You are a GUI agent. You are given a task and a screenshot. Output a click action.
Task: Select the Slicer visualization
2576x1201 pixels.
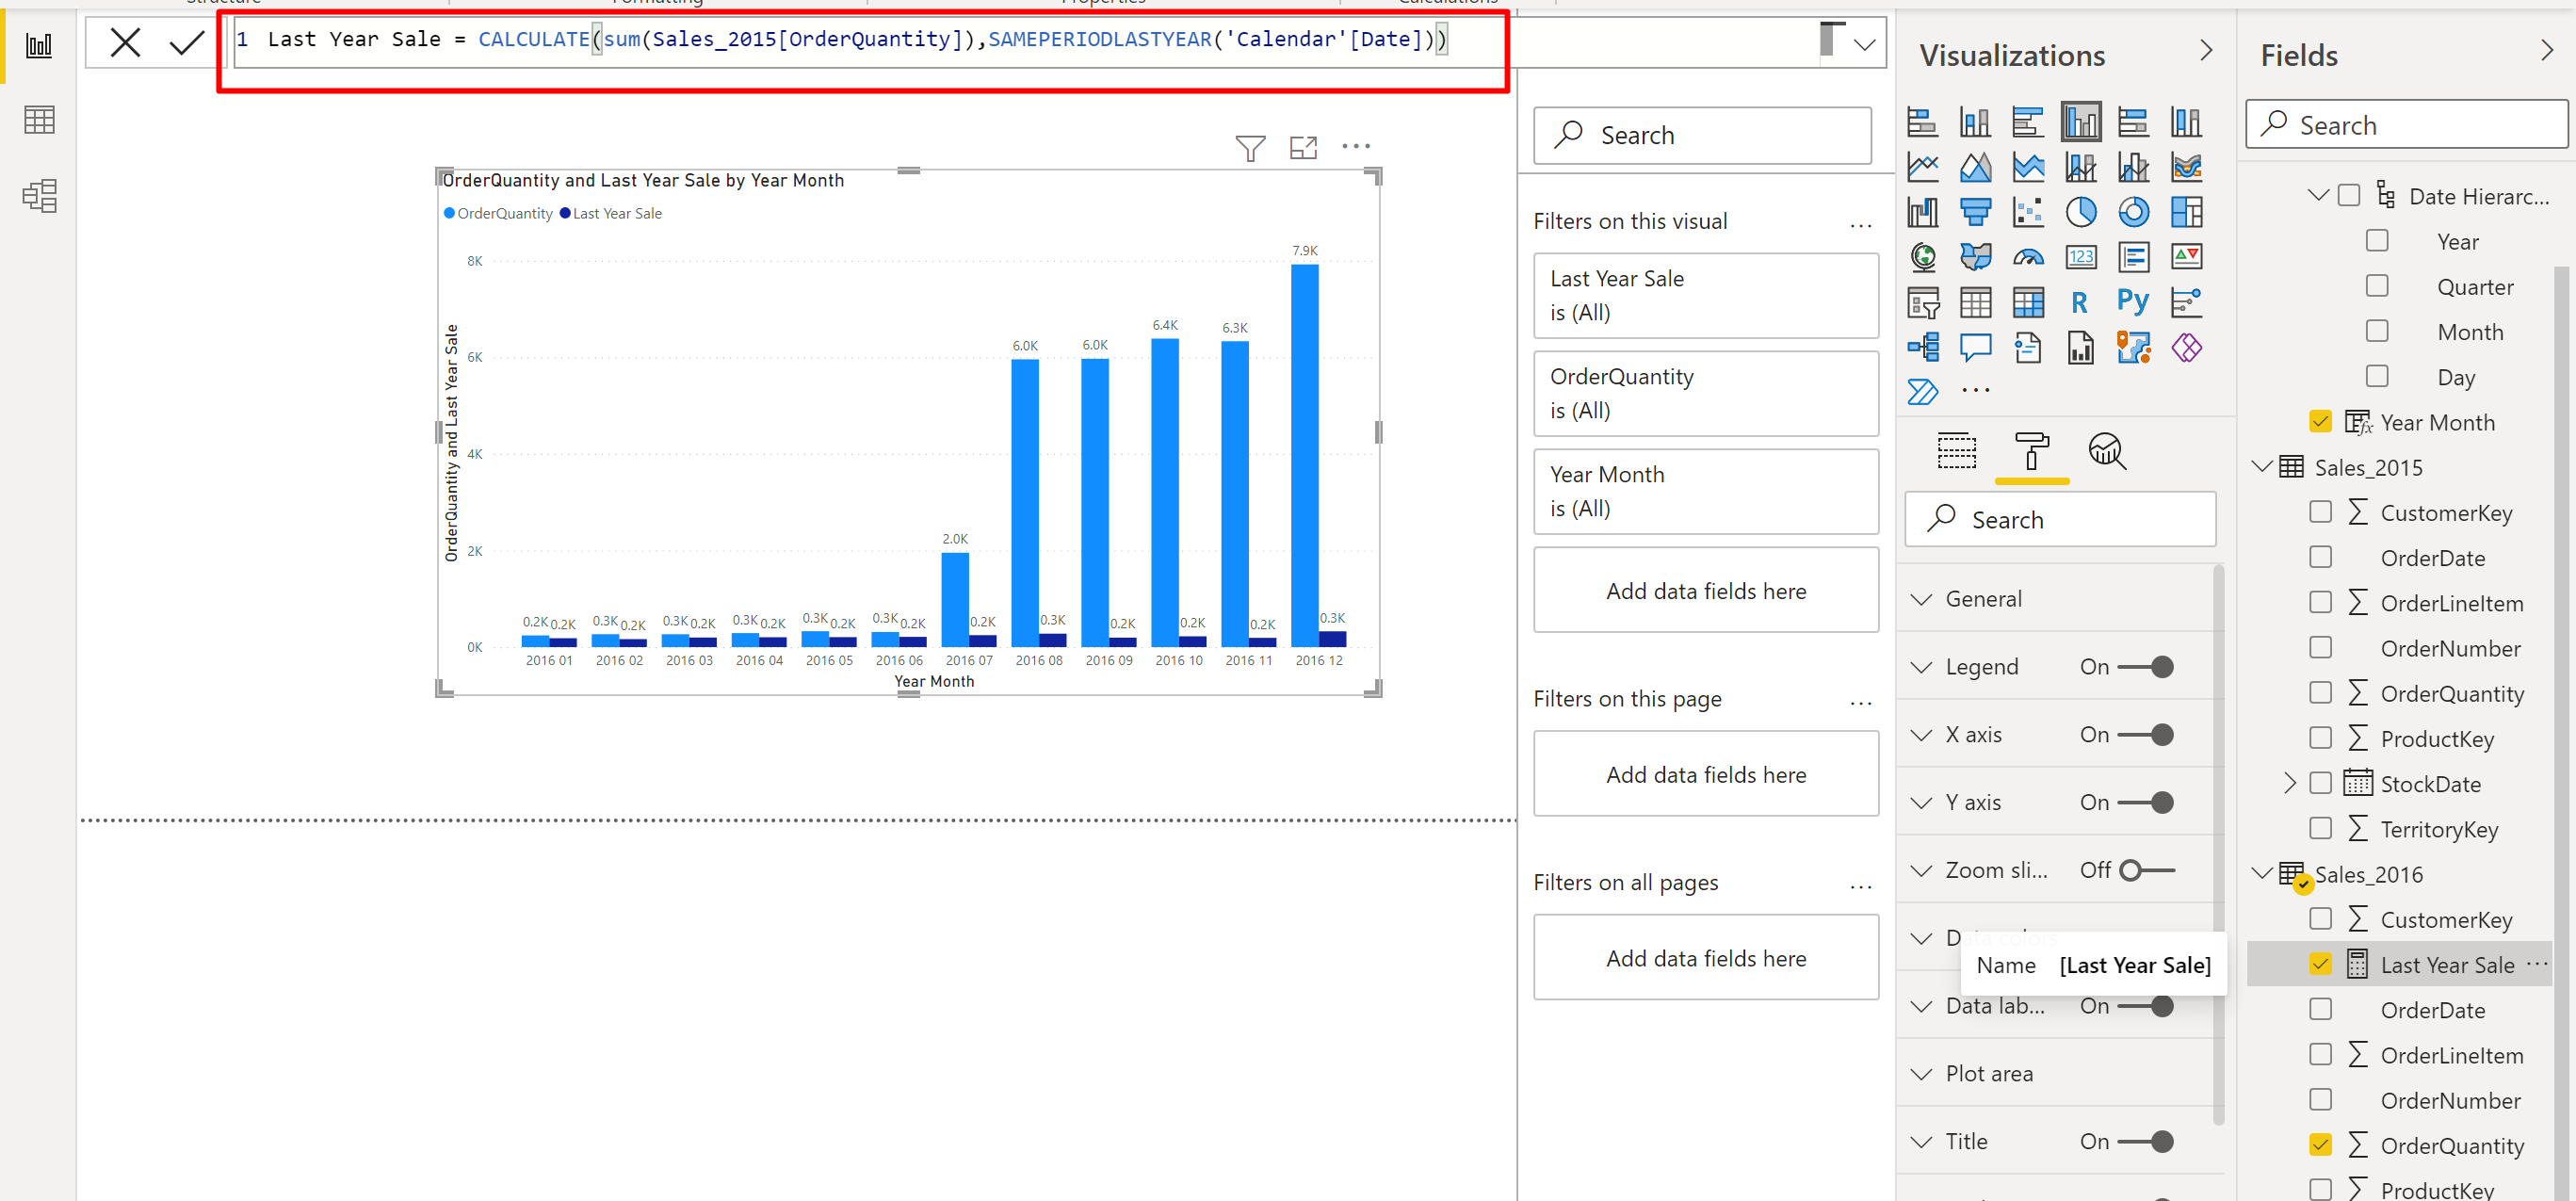1922,302
